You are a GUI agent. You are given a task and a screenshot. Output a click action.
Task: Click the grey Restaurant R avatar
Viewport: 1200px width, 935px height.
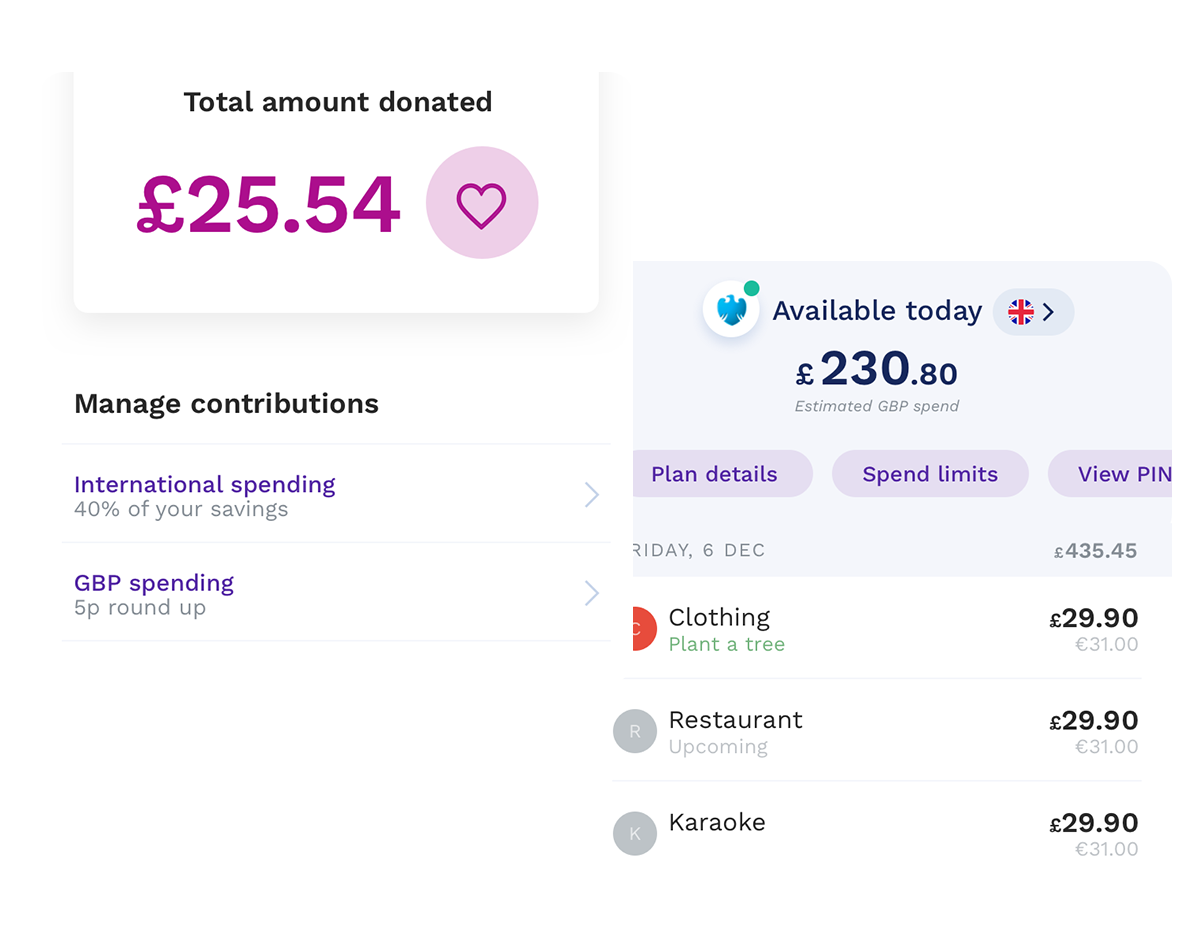pyautogui.click(x=635, y=731)
